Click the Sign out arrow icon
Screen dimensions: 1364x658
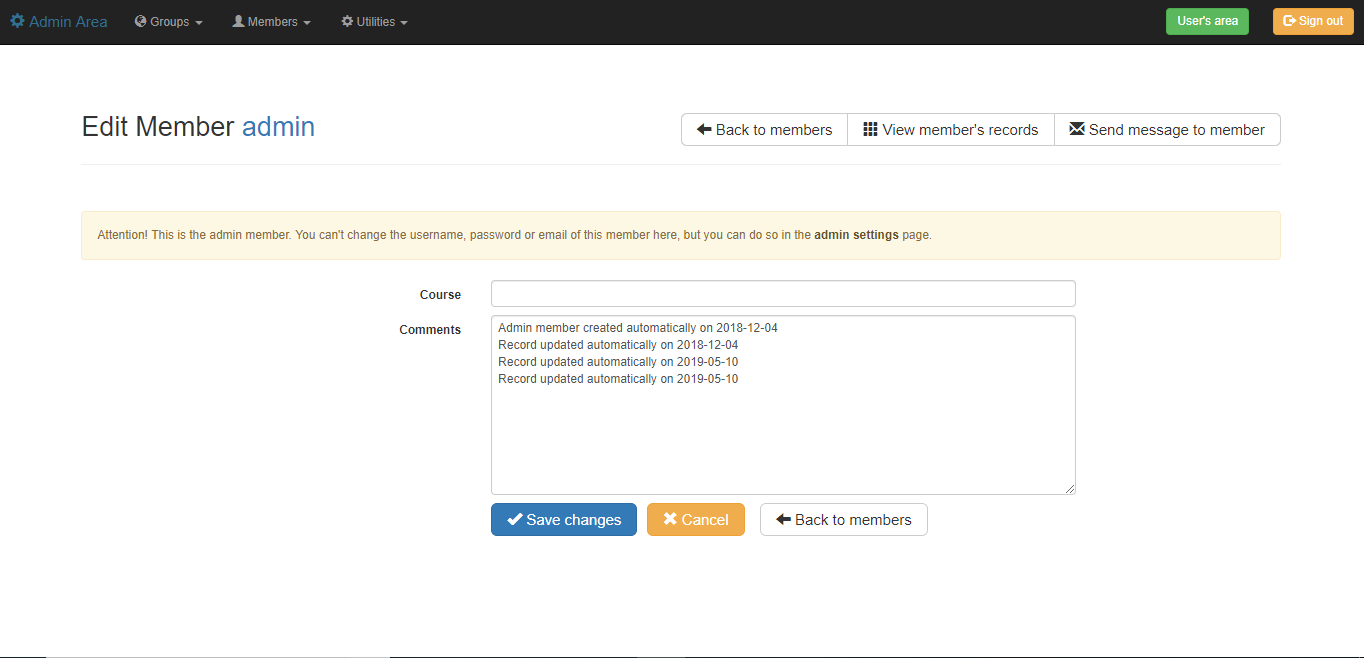[x=1289, y=21]
